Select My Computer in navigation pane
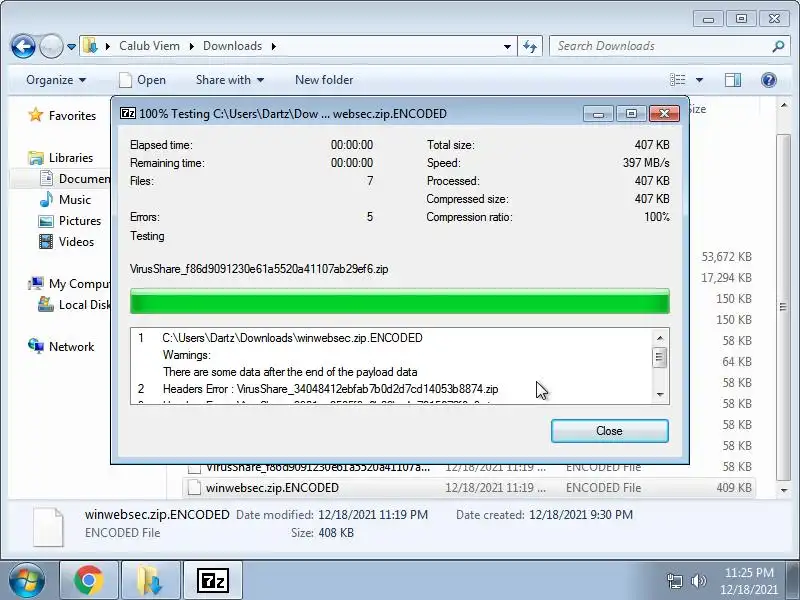 coord(79,283)
